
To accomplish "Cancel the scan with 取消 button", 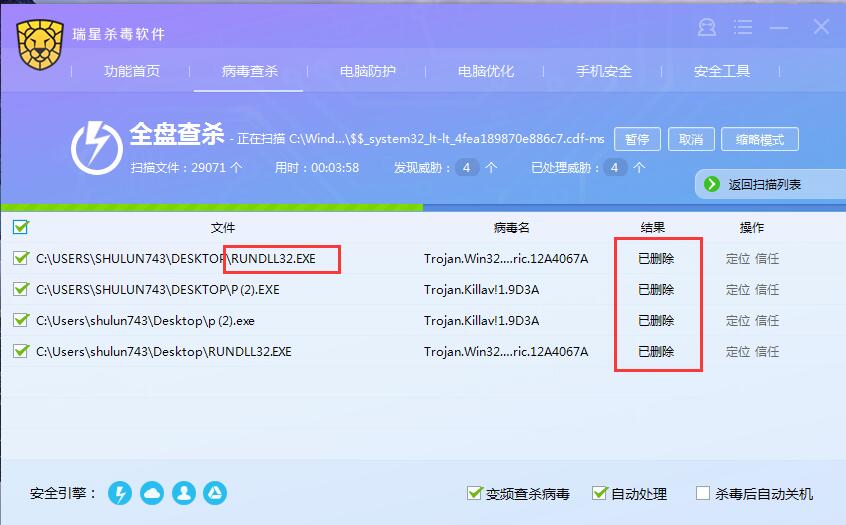I will (x=691, y=140).
